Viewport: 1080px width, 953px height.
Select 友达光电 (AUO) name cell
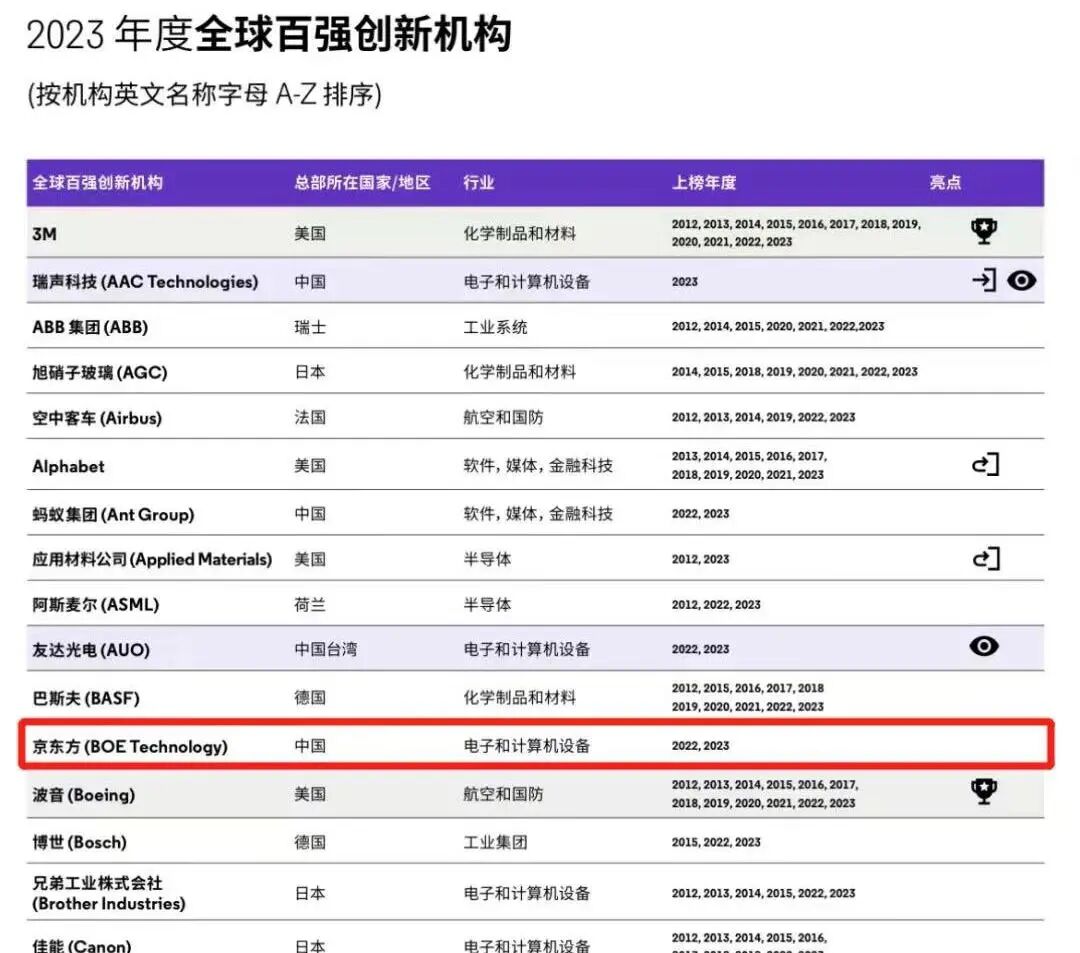(x=91, y=649)
